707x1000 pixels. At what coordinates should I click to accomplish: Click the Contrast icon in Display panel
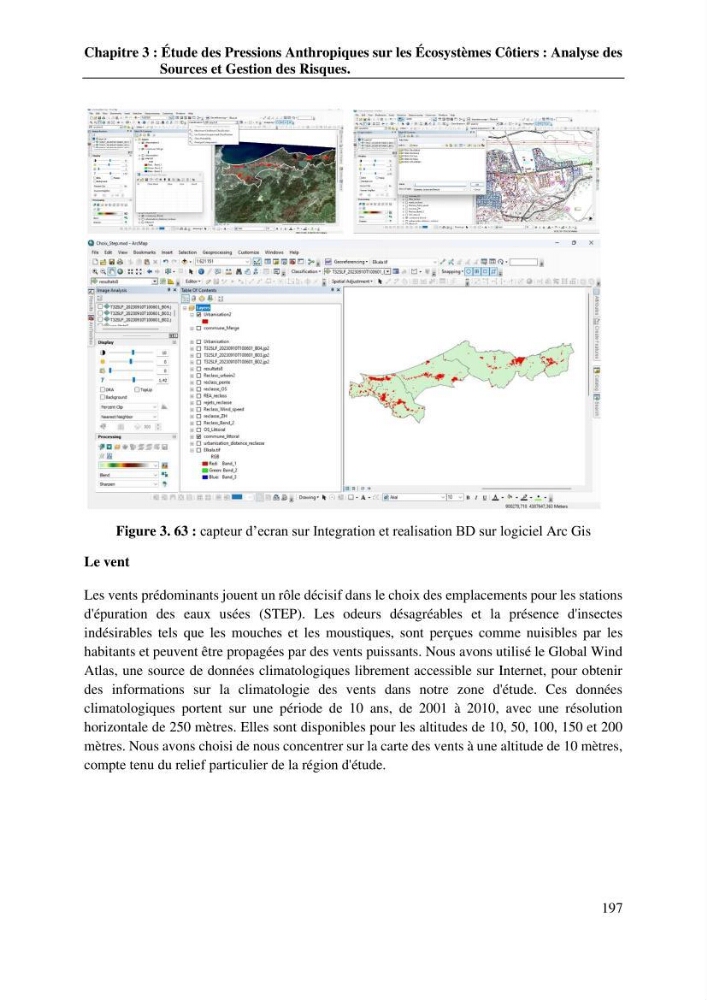pos(103,353)
